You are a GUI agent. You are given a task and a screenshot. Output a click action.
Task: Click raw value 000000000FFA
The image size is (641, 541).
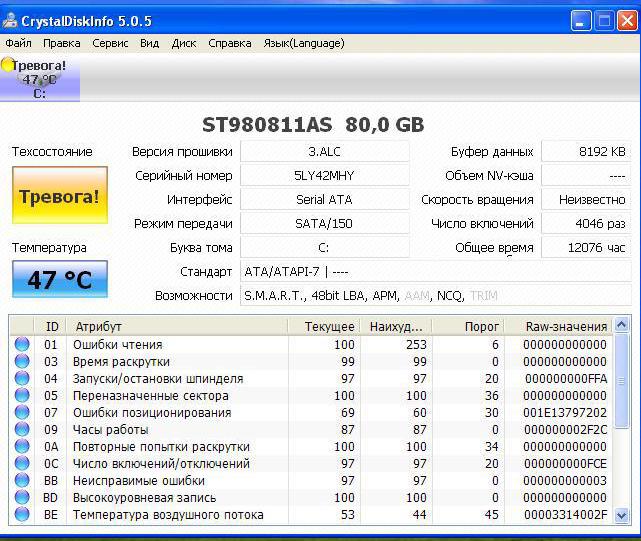click(566, 379)
